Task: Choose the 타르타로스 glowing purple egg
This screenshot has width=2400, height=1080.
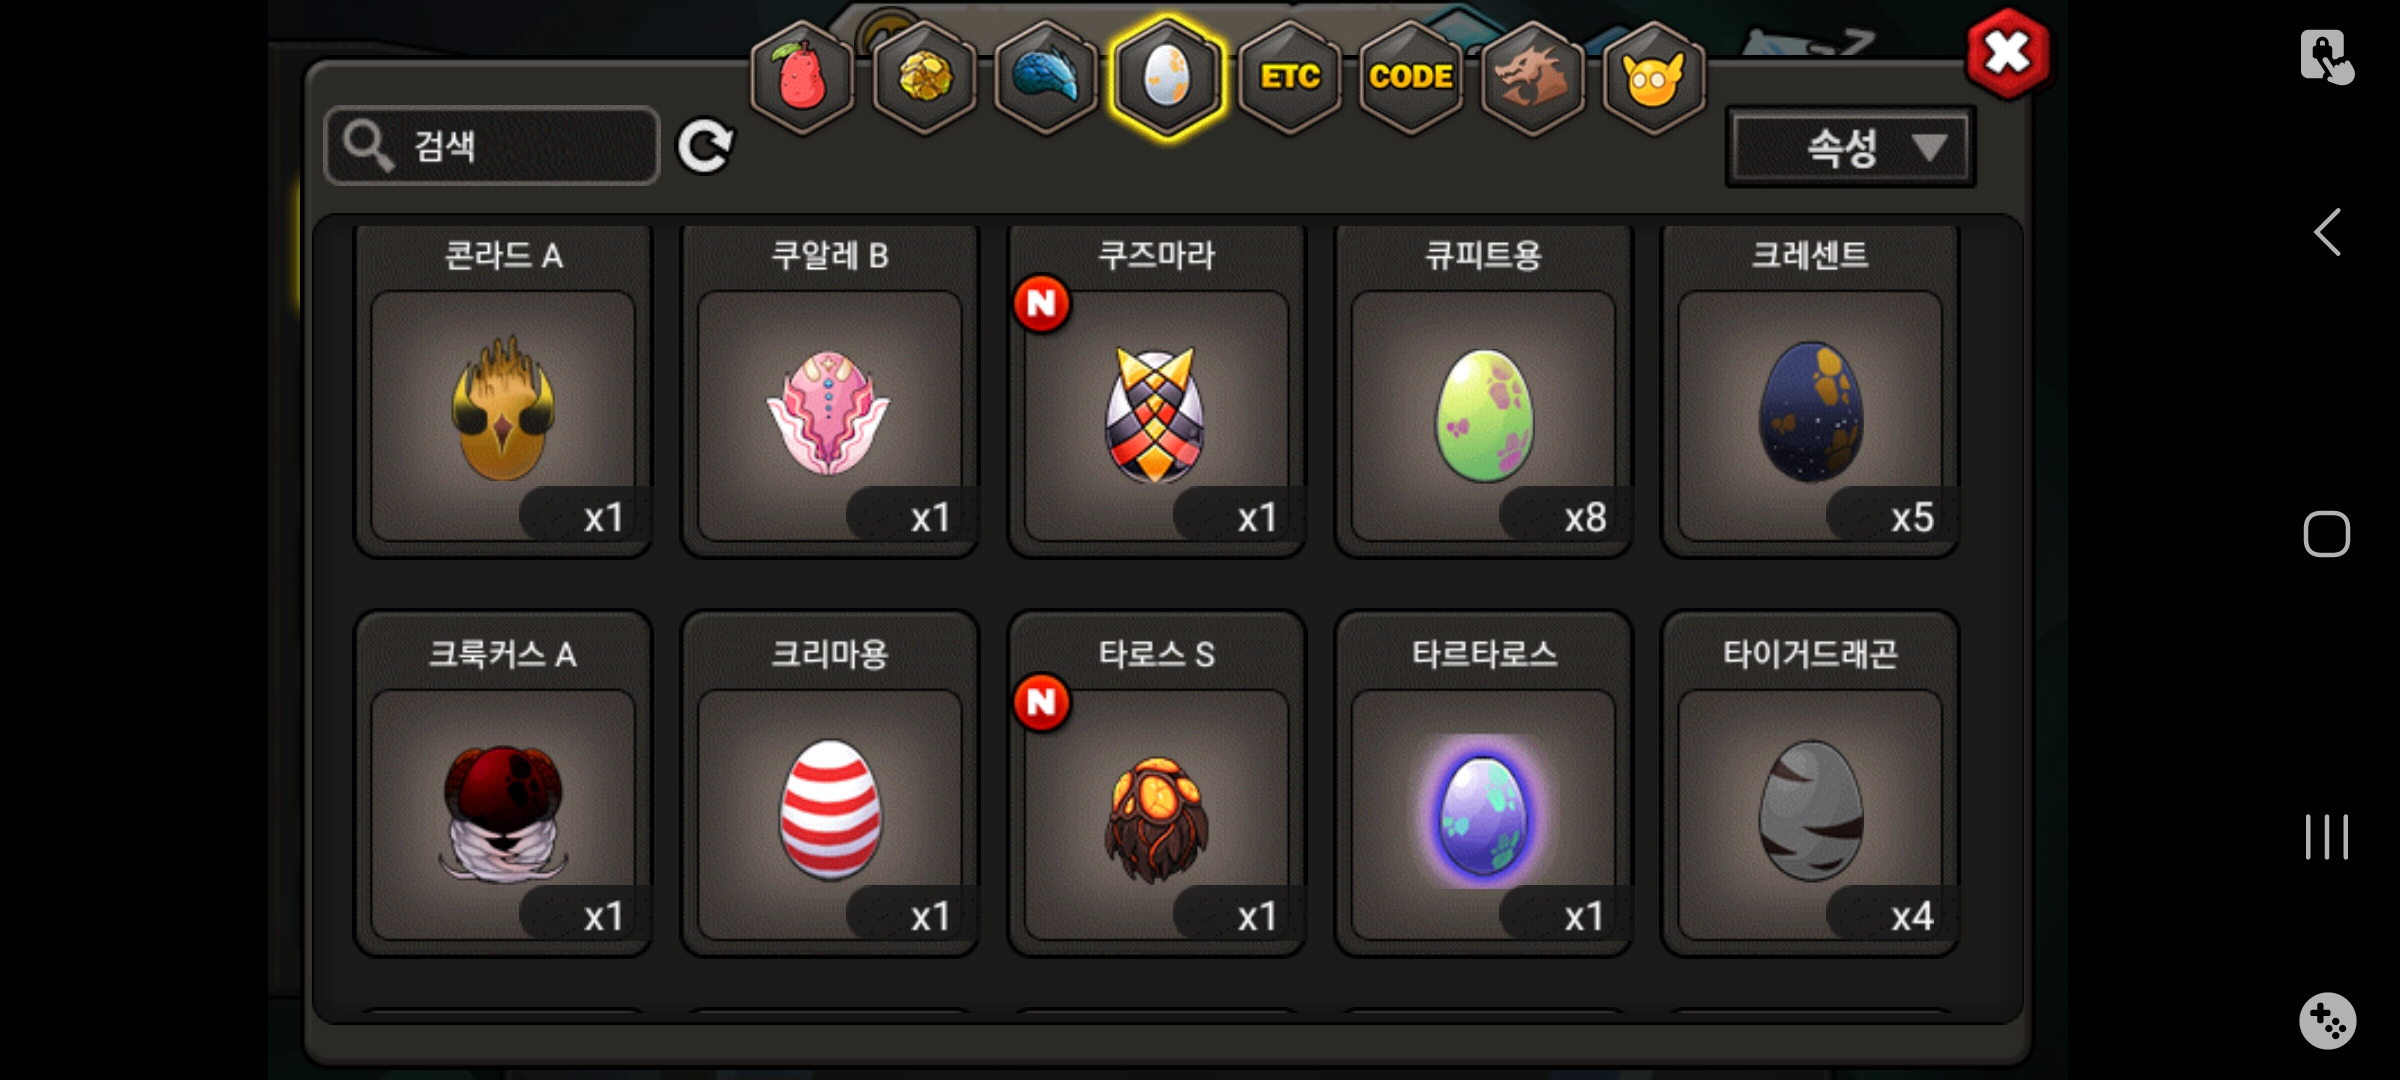Action: tap(1484, 784)
